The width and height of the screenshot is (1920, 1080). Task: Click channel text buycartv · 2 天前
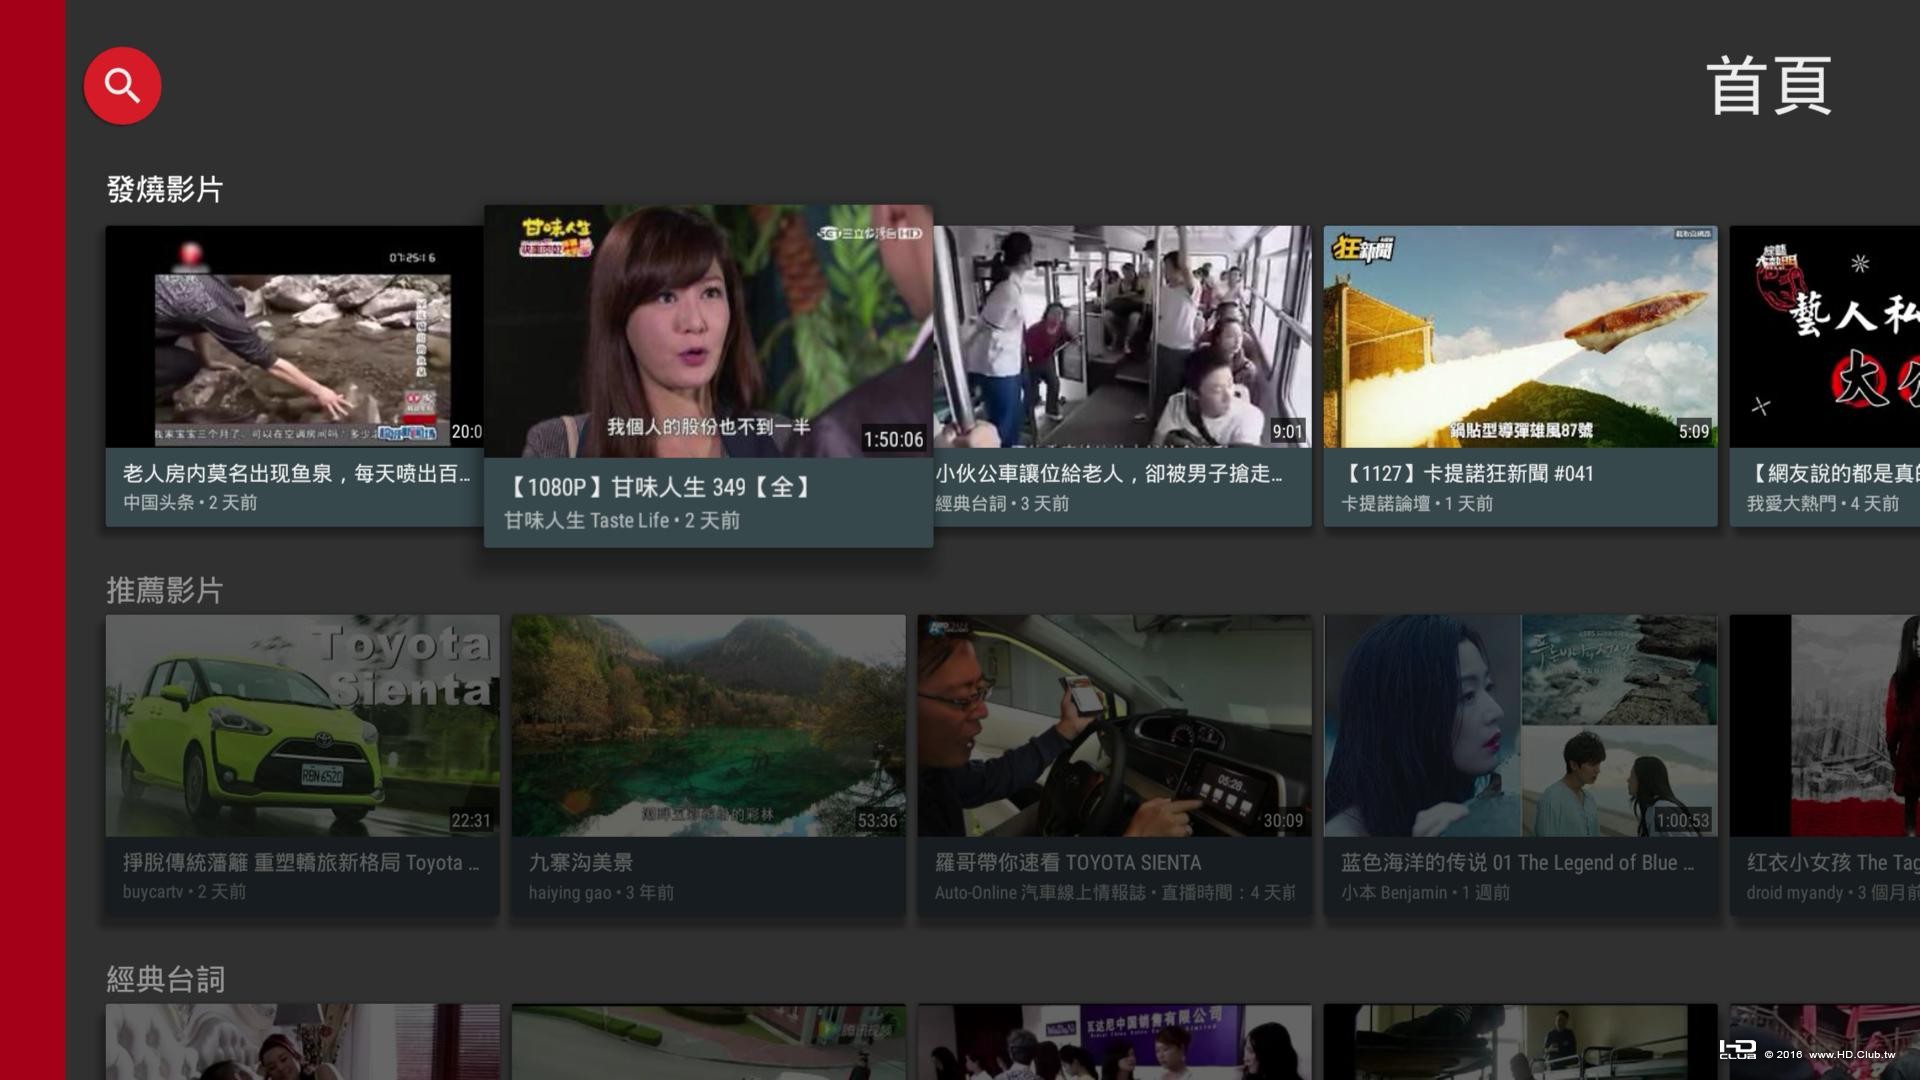pos(184,891)
